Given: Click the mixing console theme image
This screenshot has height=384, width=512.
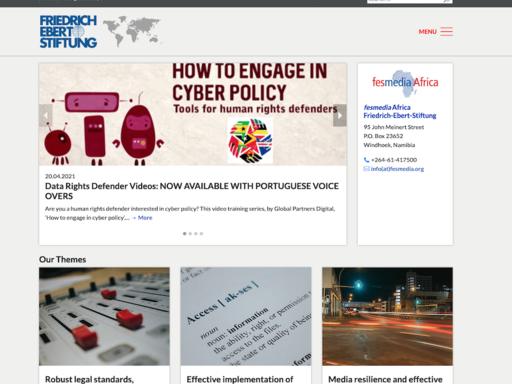Looking at the screenshot, I should click(x=104, y=316).
